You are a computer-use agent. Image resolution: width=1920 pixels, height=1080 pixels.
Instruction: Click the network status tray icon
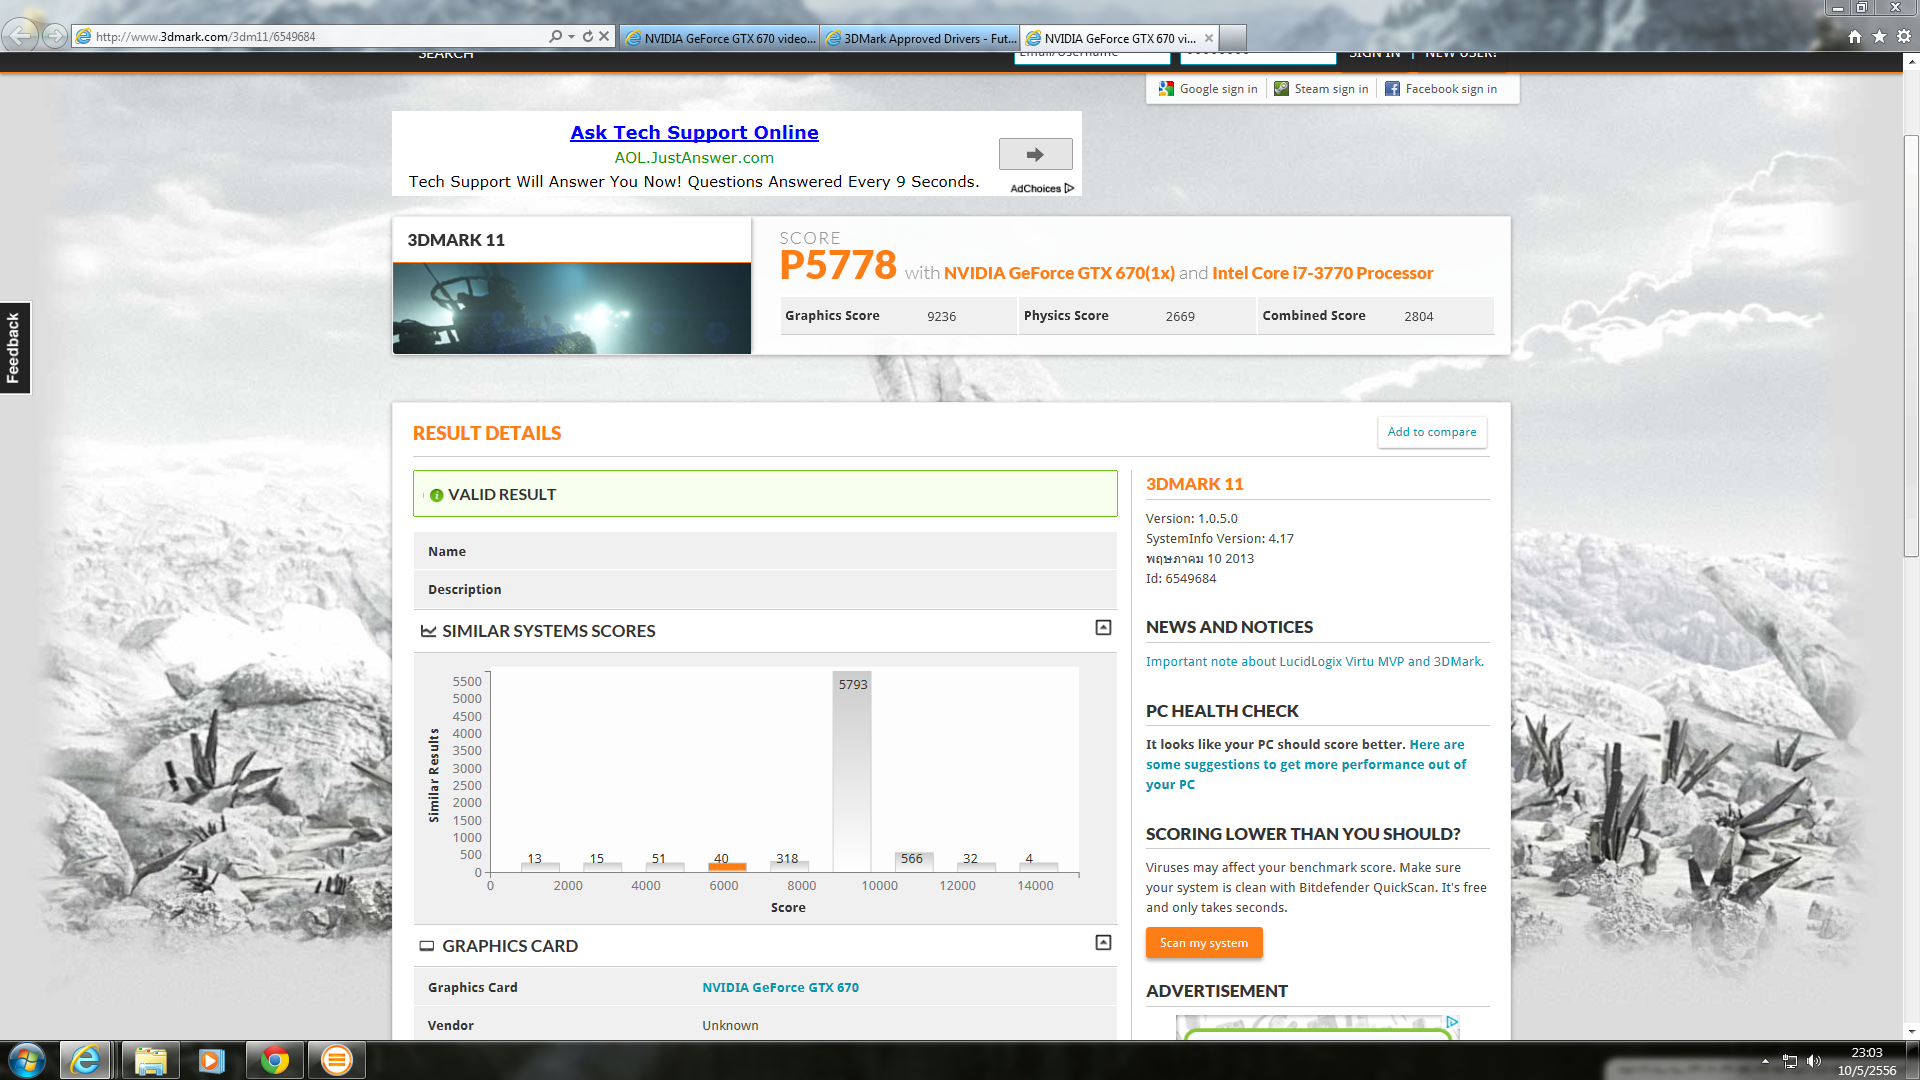click(1789, 1061)
